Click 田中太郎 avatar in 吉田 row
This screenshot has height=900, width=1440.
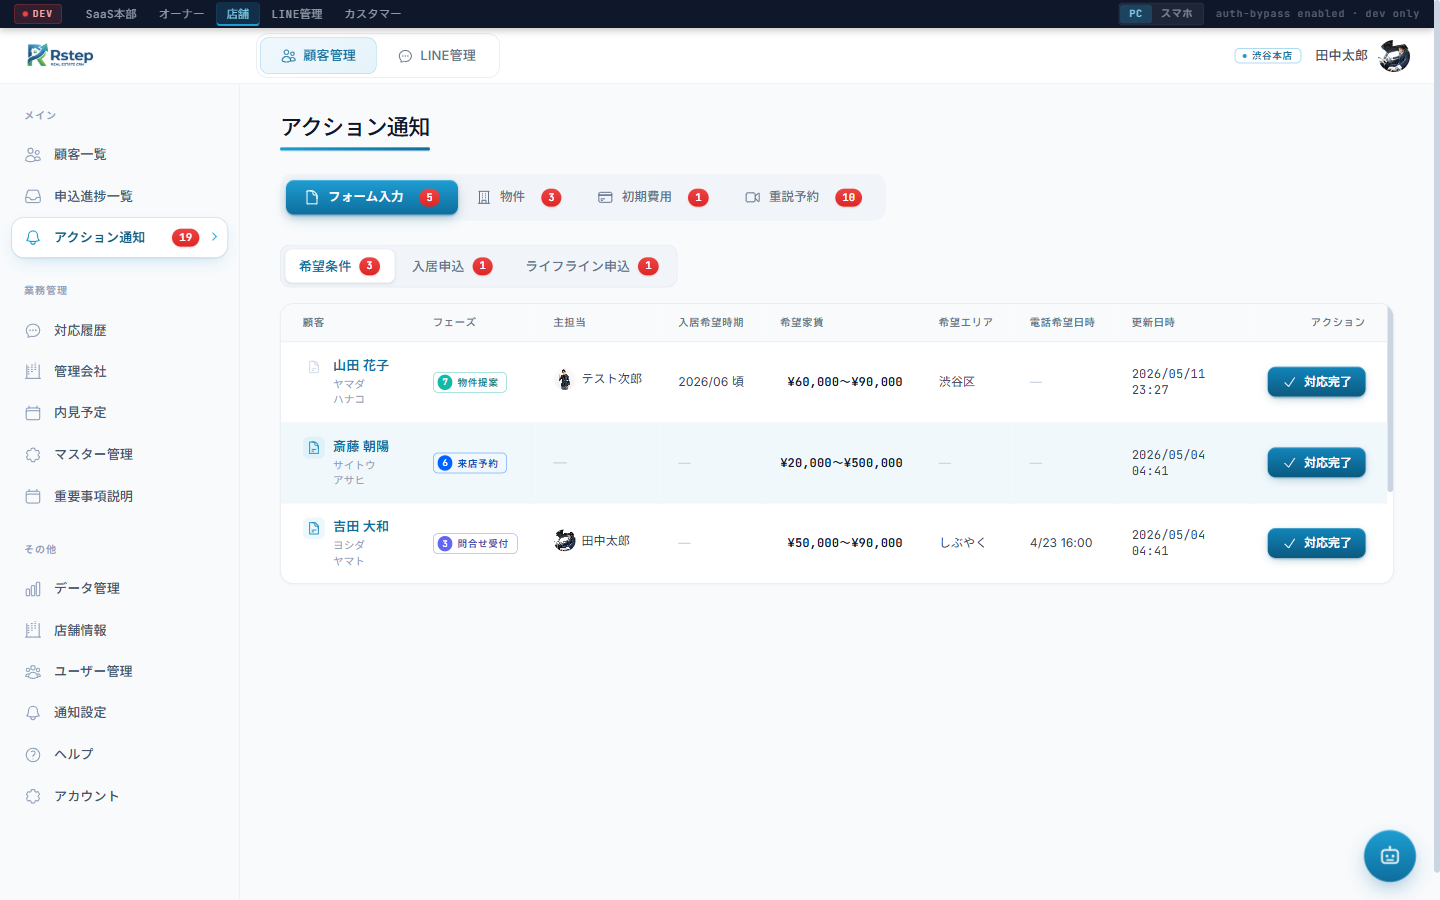pos(565,541)
